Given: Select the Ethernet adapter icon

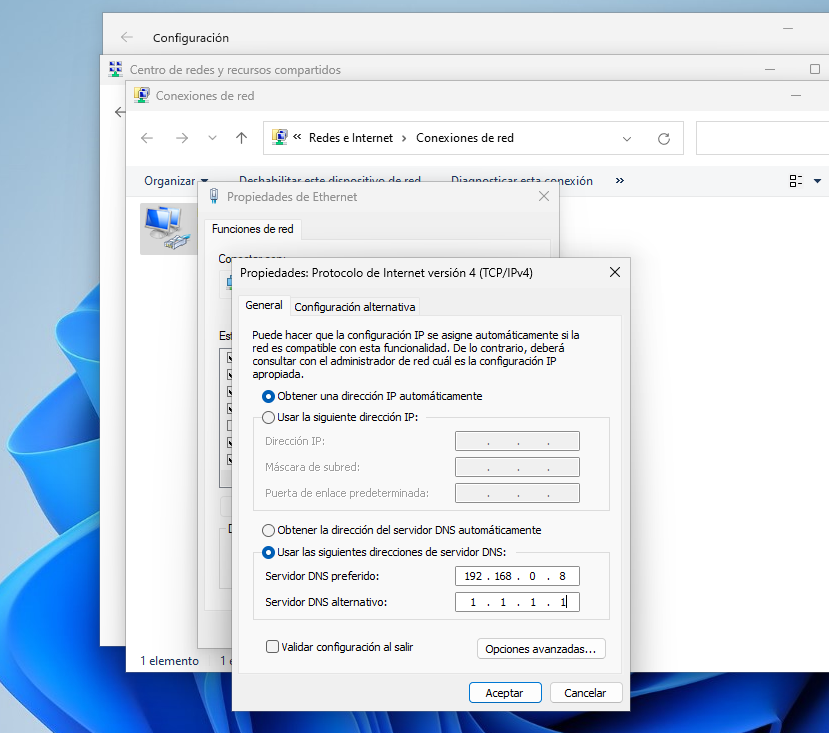Looking at the screenshot, I should click(x=167, y=228).
